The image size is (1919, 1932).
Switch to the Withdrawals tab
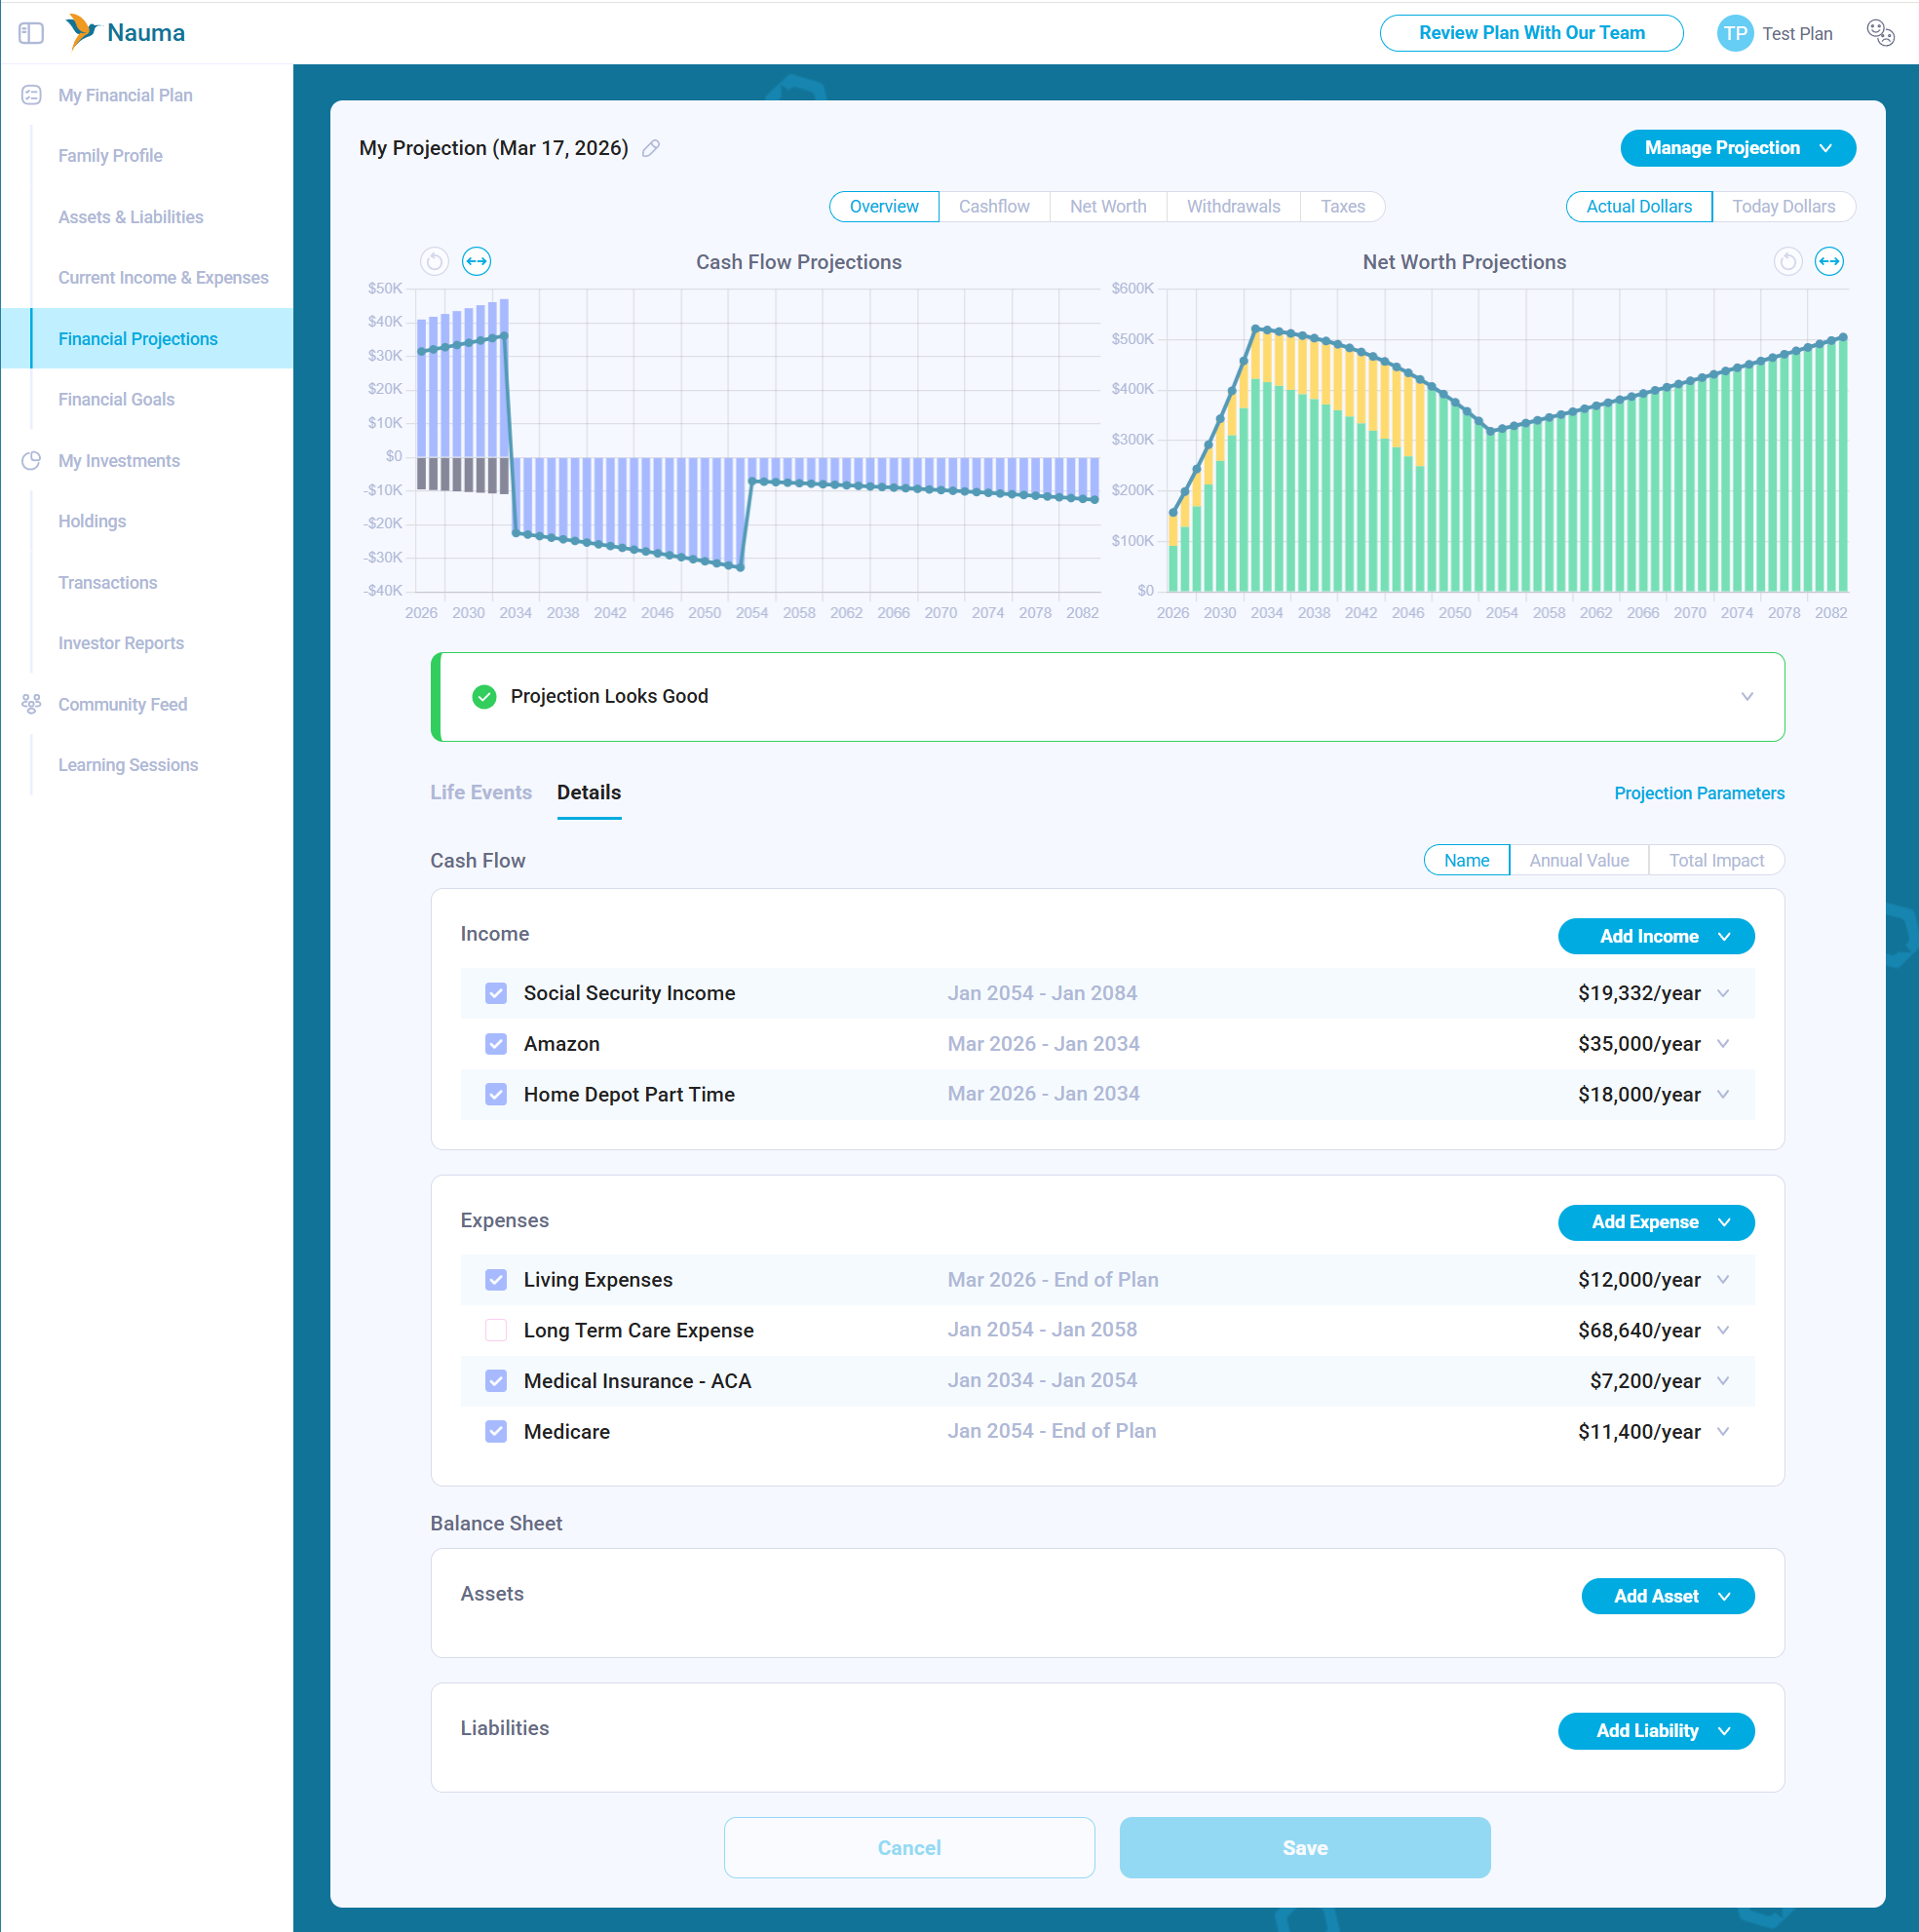[1232, 206]
